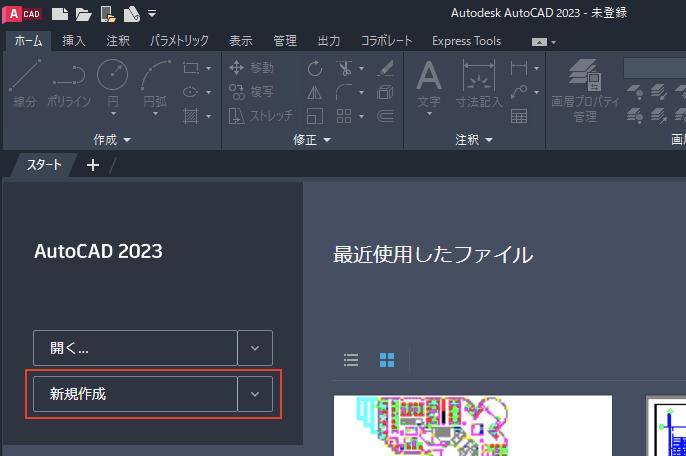Image resolution: width=686 pixels, height=456 pixels.
Task: Select the 線分 line tool
Action: (25, 83)
